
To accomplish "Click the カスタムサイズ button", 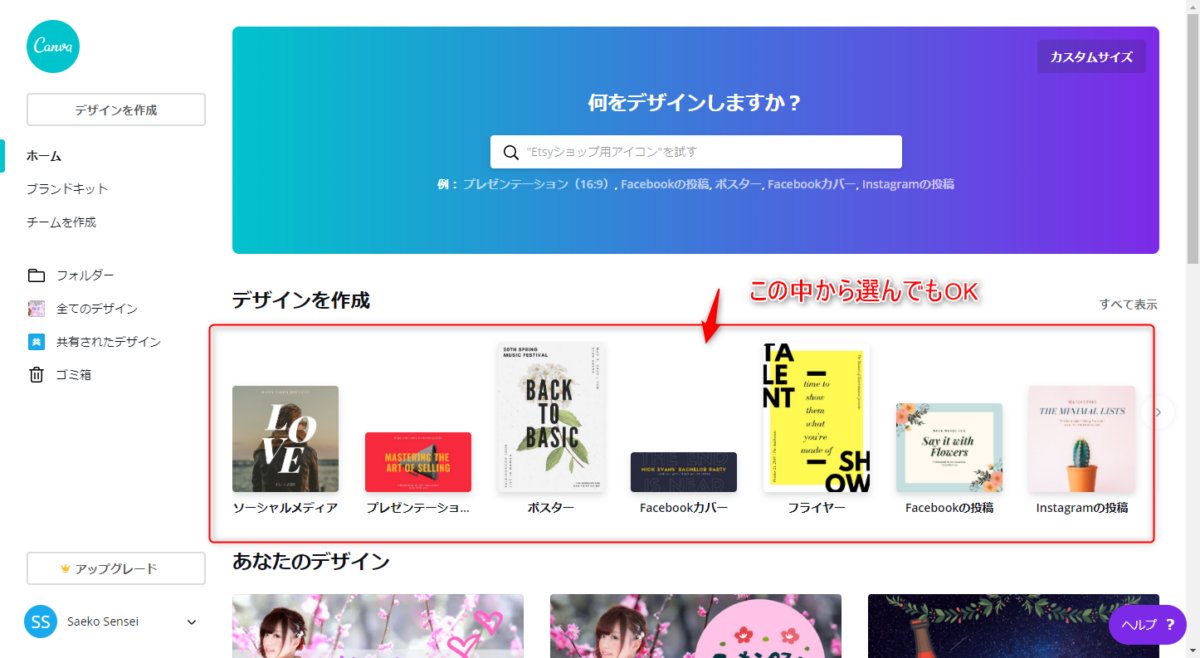I will point(1091,57).
